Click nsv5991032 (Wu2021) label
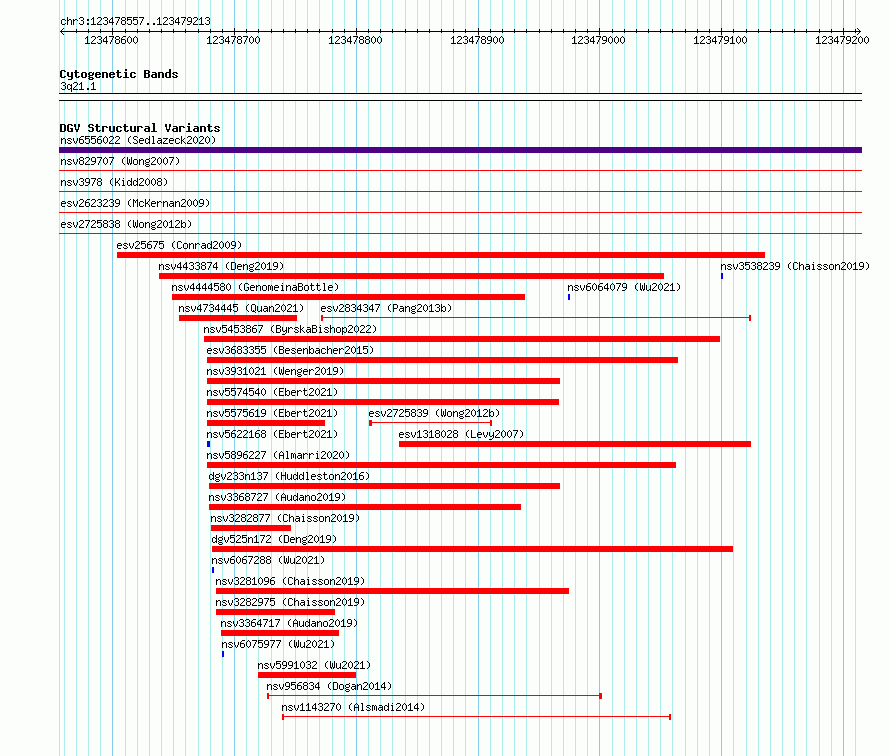 (314, 665)
